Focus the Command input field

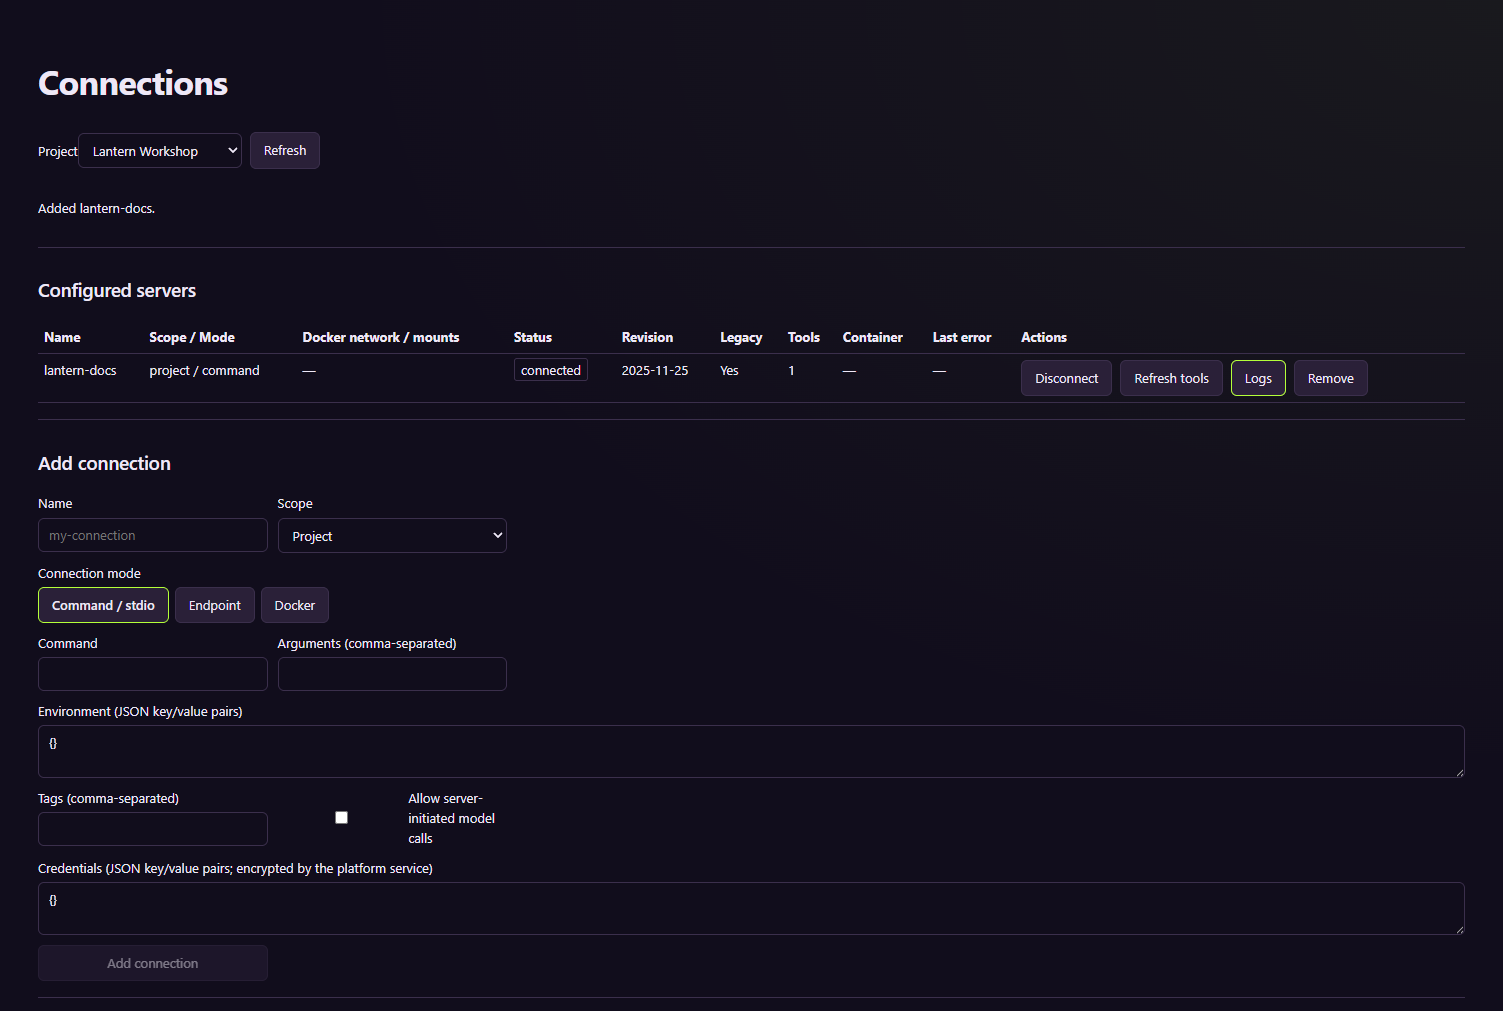(x=153, y=674)
